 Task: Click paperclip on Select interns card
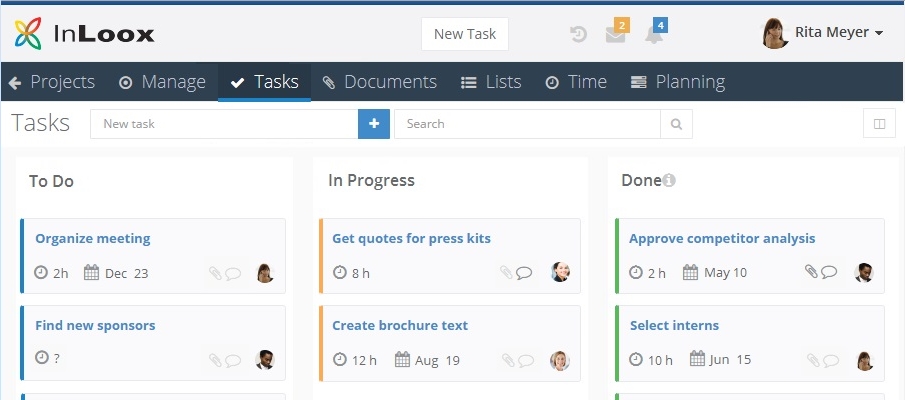point(813,360)
